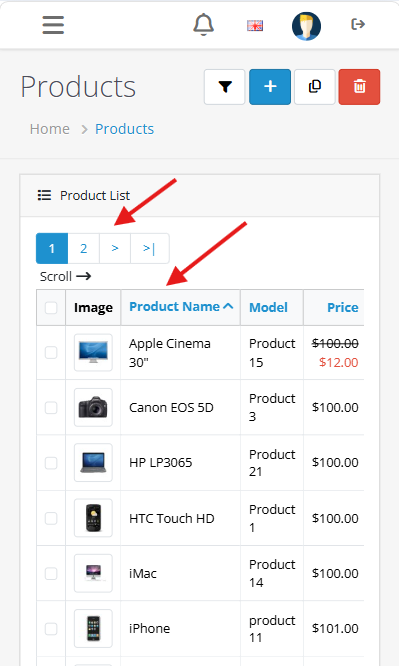The height and width of the screenshot is (666, 399).
Task: Click the $12.00 special price
Action: pos(339,362)
